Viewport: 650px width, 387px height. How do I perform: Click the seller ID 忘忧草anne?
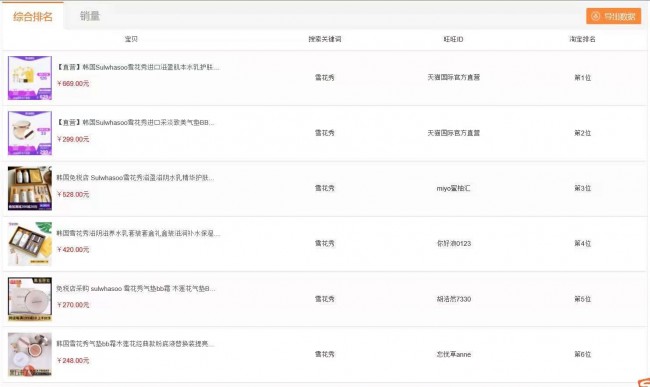(x=454, y=354)
